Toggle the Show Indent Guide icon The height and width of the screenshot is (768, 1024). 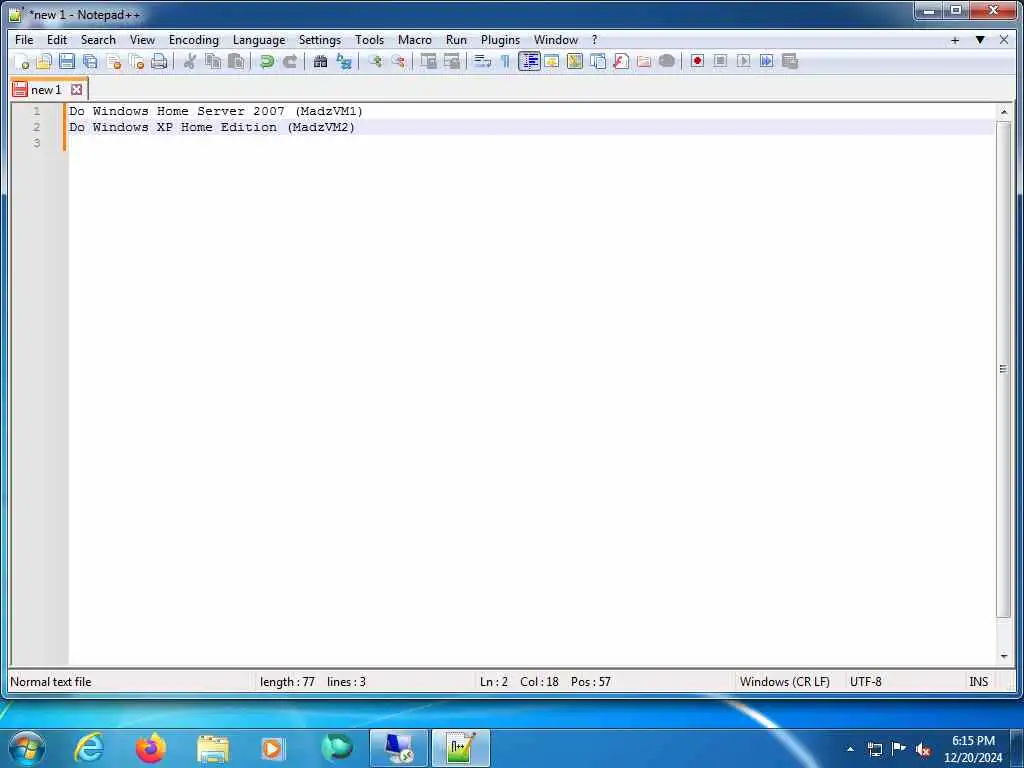coord(529,61)
